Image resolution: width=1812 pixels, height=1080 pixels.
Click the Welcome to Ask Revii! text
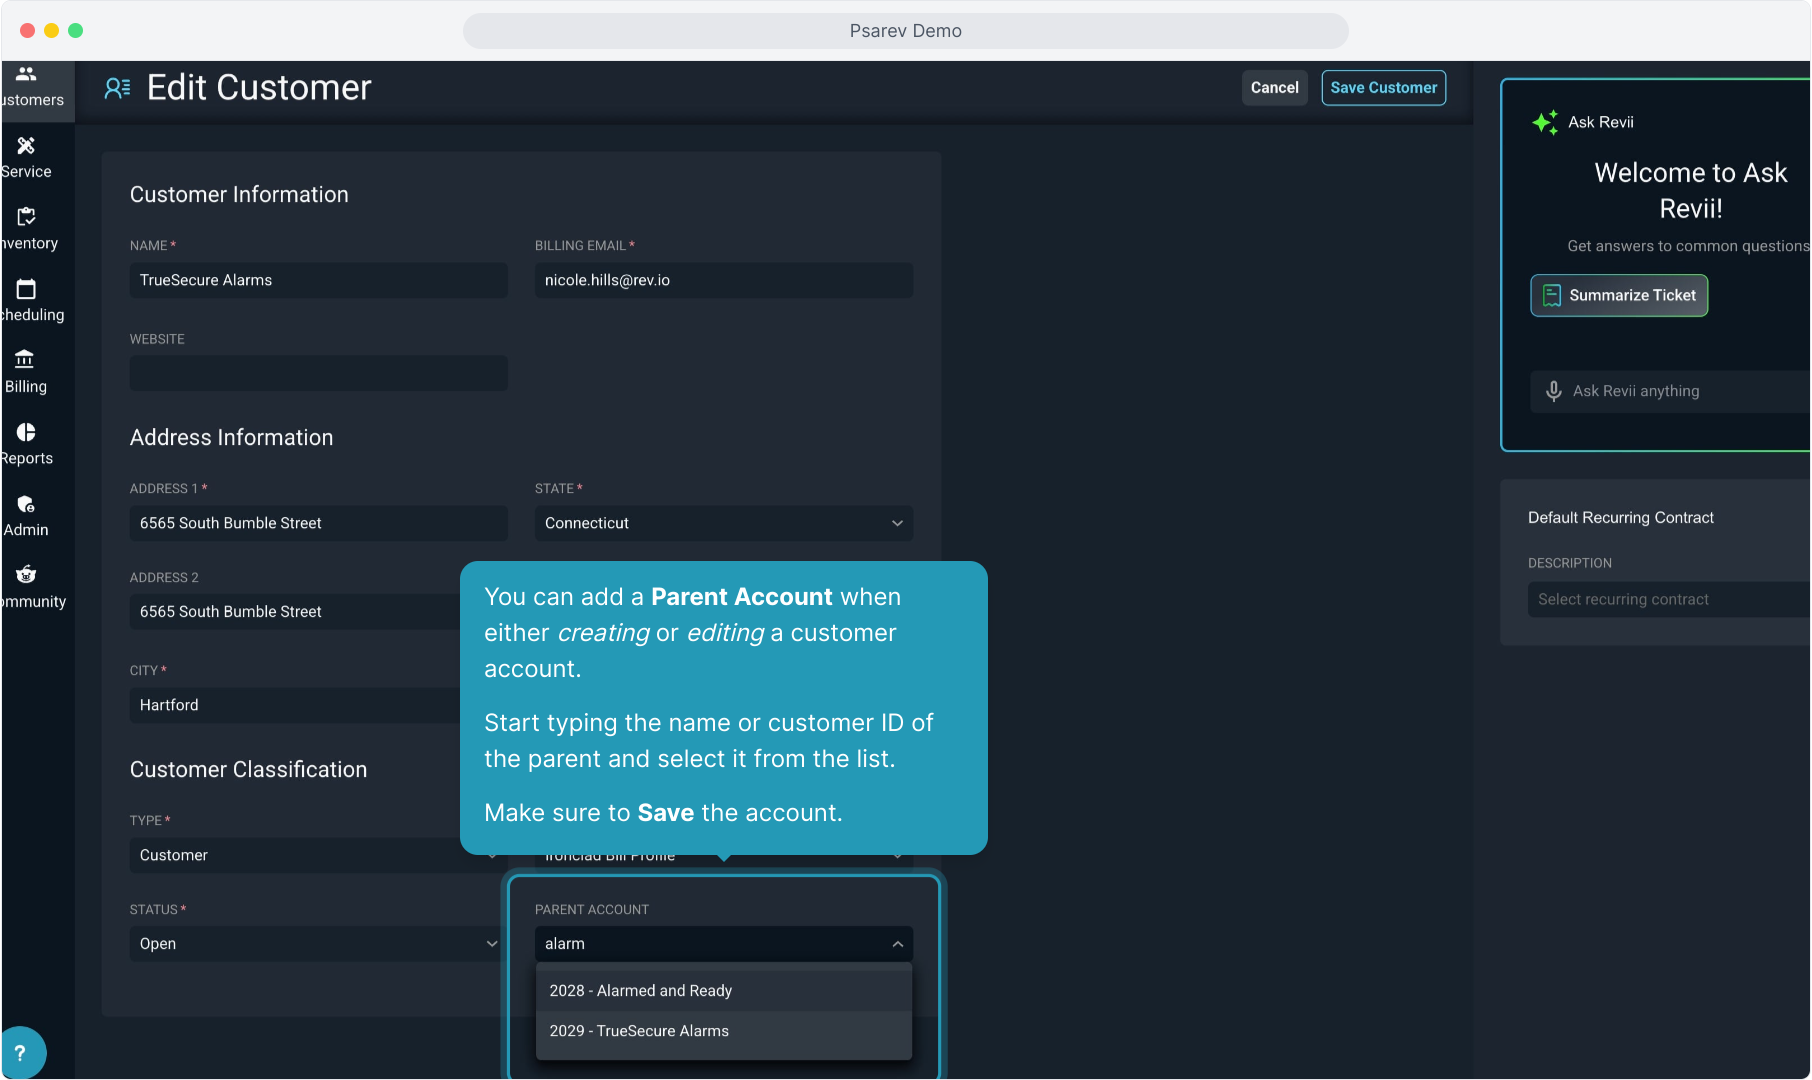pyautogui.click(x=1691, y=191)
